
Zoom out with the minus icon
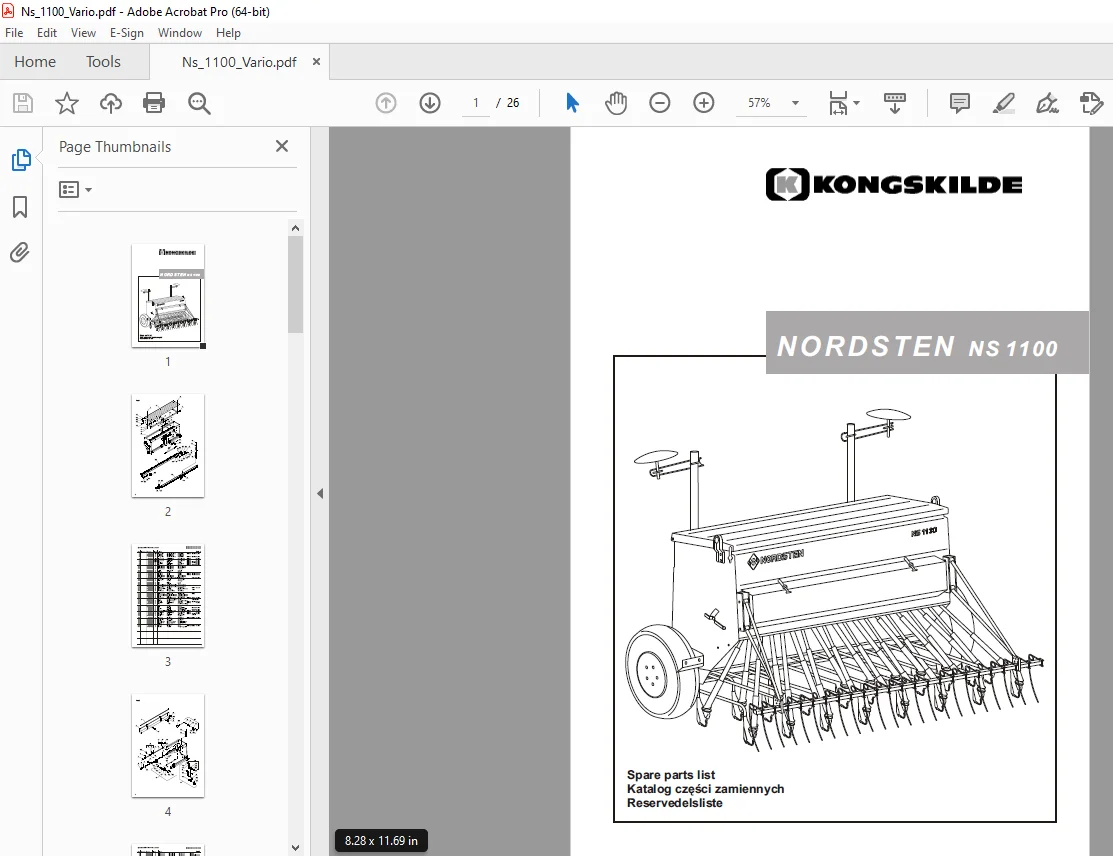pos(659,103)
